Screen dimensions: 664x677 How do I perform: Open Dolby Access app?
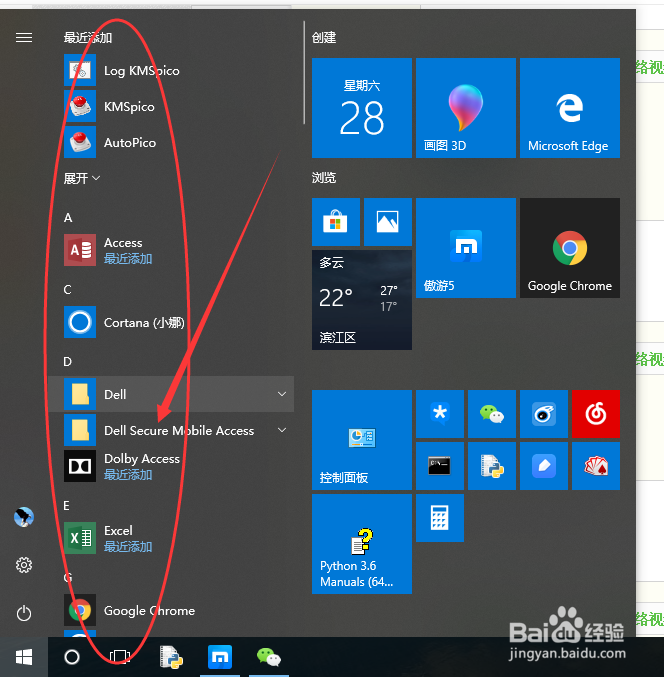(171, 466)
